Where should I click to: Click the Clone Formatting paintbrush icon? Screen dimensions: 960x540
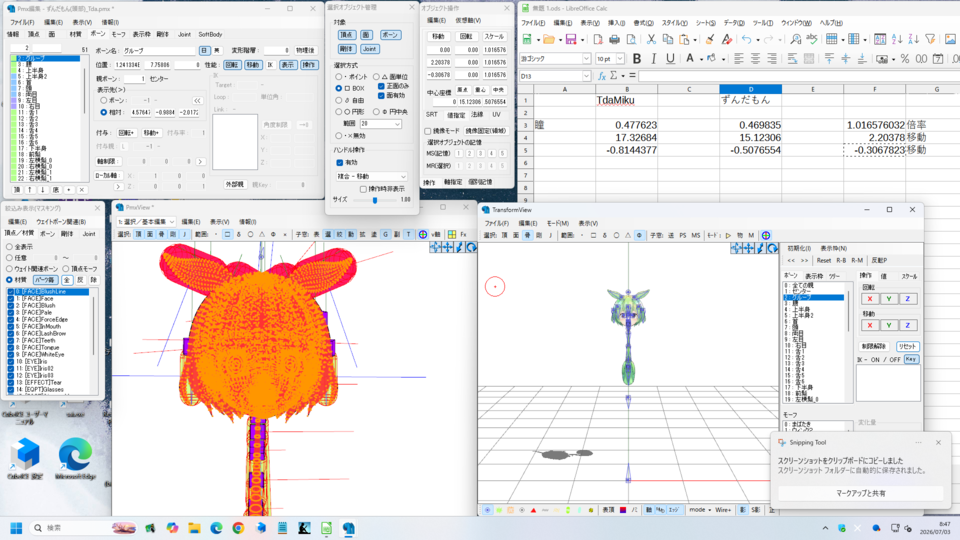tap(710, 39)
